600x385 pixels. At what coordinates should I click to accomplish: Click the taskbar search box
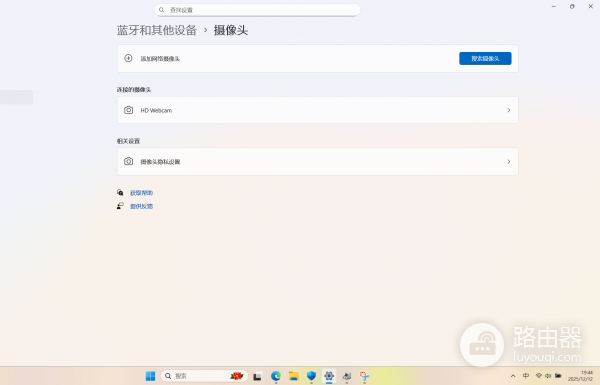tap(204, 376)
